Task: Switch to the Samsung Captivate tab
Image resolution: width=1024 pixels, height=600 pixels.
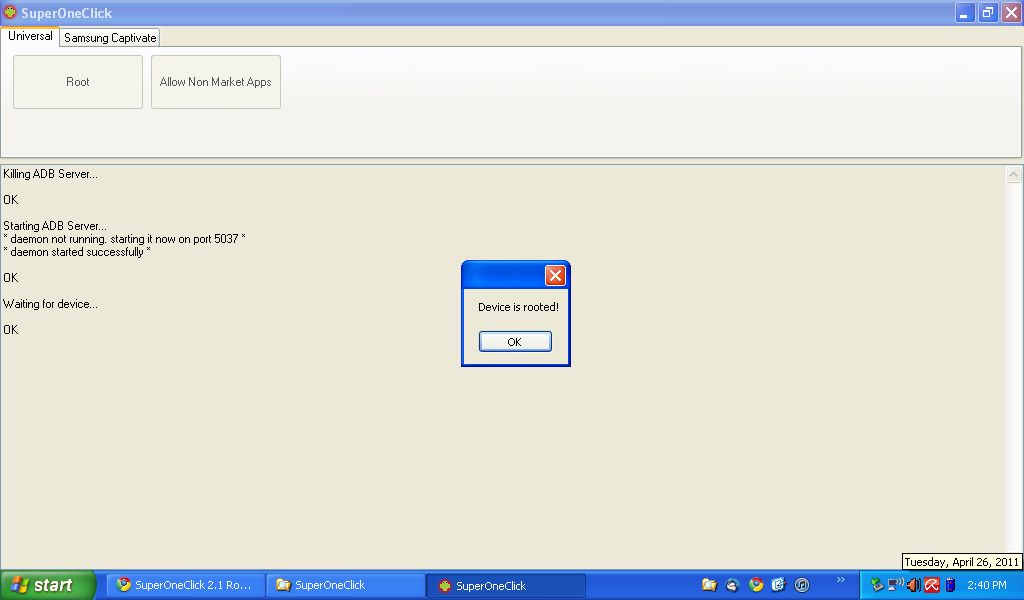Action: click(110, 38)
